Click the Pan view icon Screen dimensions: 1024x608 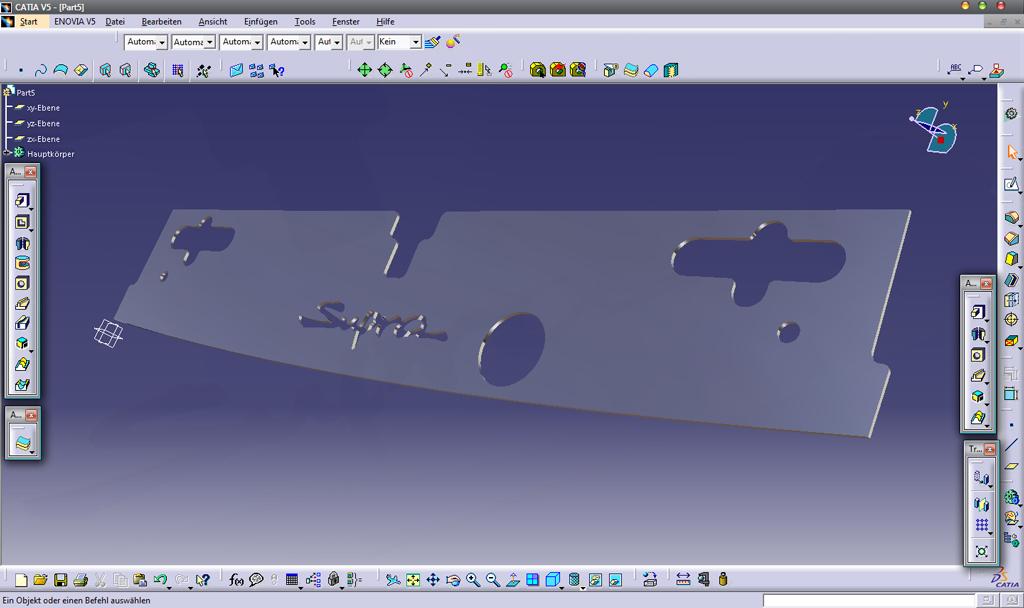433,579
